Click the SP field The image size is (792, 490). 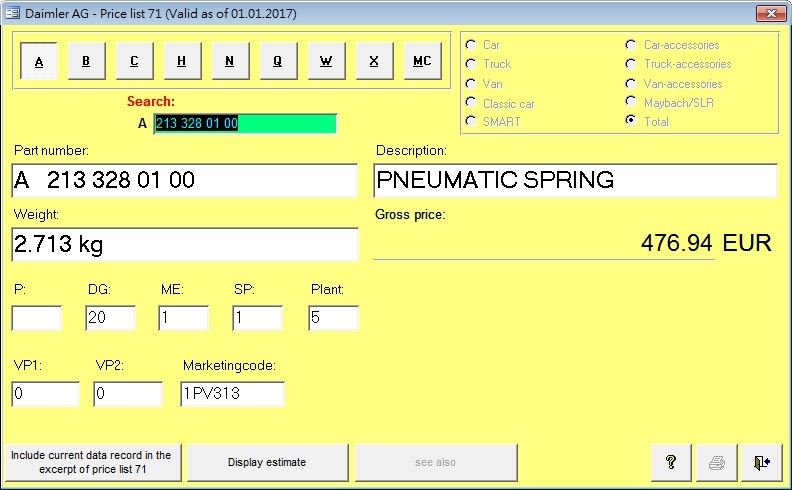pos(257,318)
